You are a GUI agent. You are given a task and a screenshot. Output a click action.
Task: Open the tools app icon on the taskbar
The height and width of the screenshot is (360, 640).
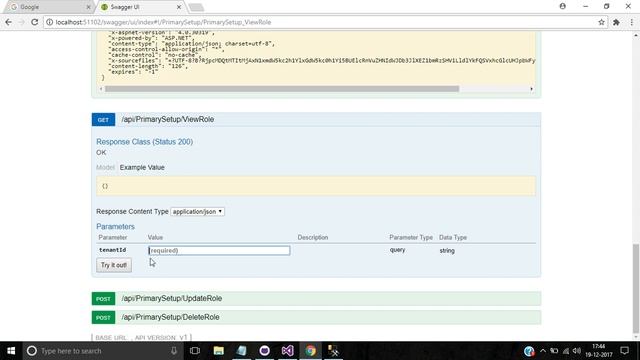pyautogui.click(x=333, y=351)
